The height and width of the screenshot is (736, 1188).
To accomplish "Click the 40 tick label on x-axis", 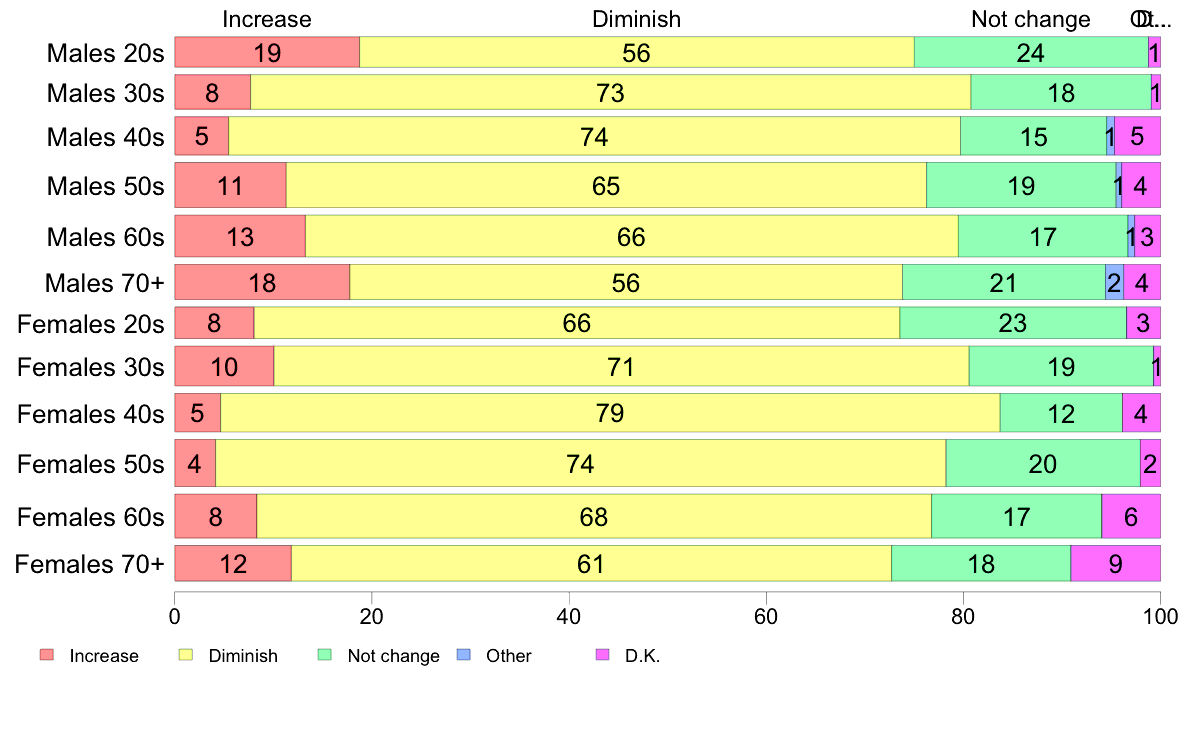I will (569, 613).
